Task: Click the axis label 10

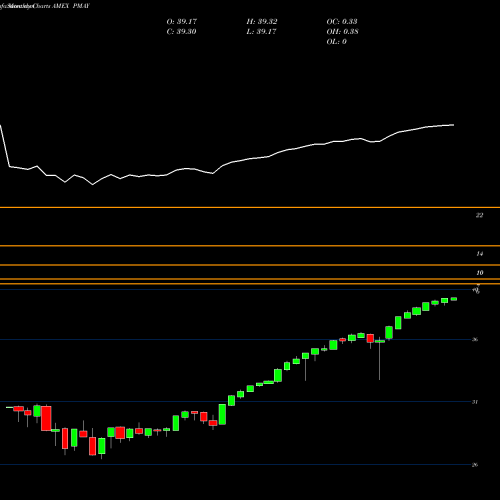Action: pos(479,273)
